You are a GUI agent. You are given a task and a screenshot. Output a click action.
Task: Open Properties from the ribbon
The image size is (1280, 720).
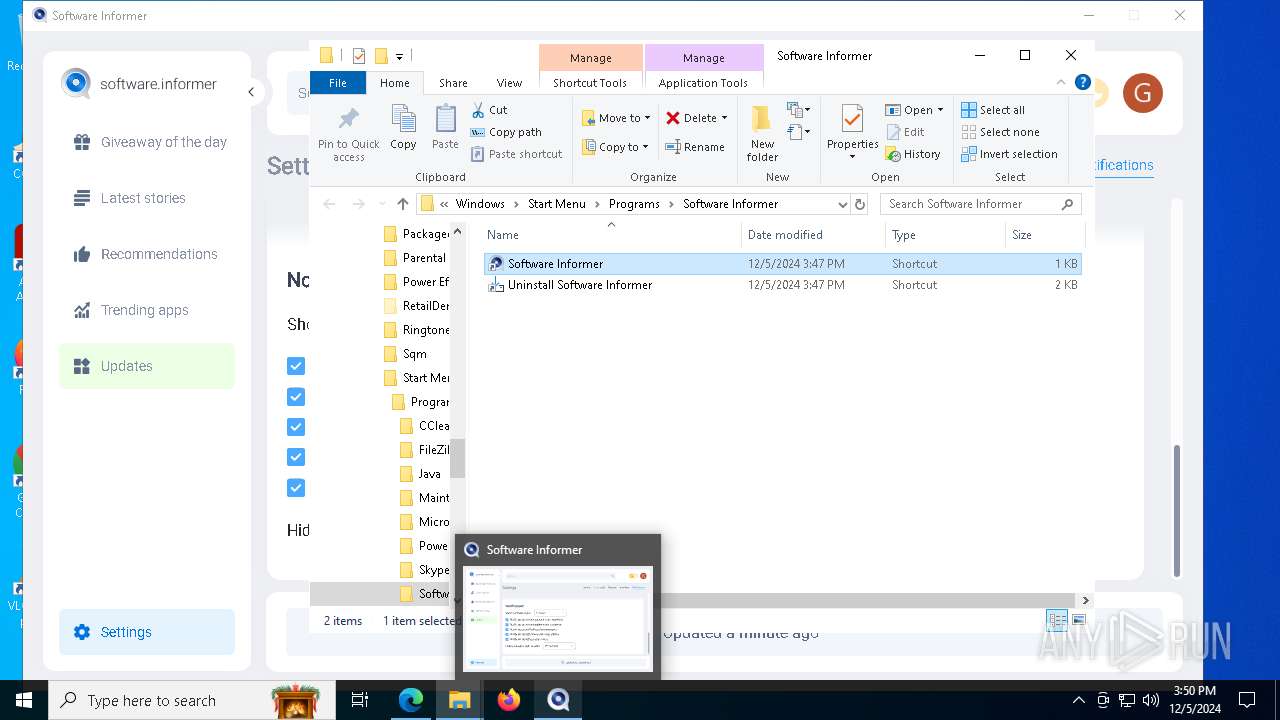click(x=852, y=132)
